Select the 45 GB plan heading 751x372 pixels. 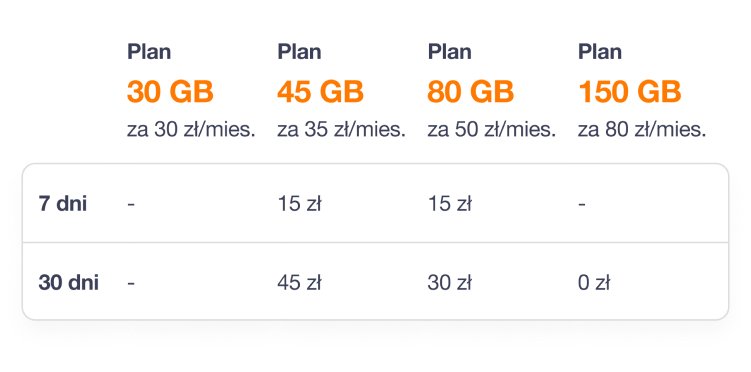(x=320, y=92)
